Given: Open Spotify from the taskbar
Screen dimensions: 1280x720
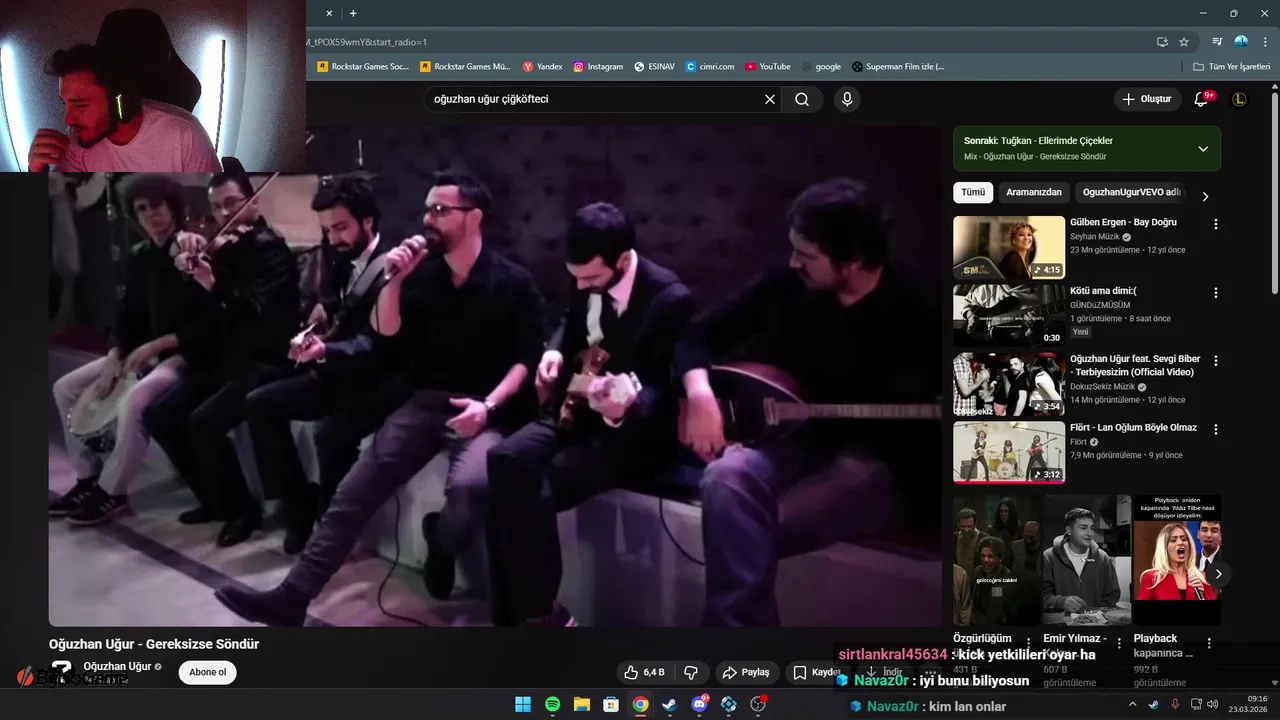Looking at the screenshot, I should pos(552,704).
